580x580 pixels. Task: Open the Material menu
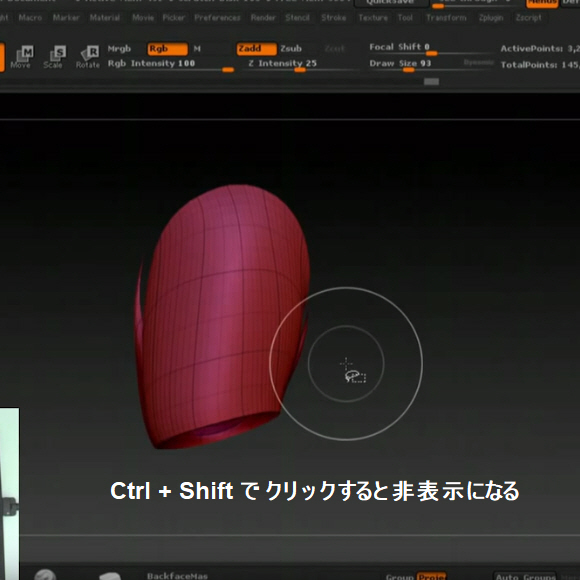click(x=105, y=17)
